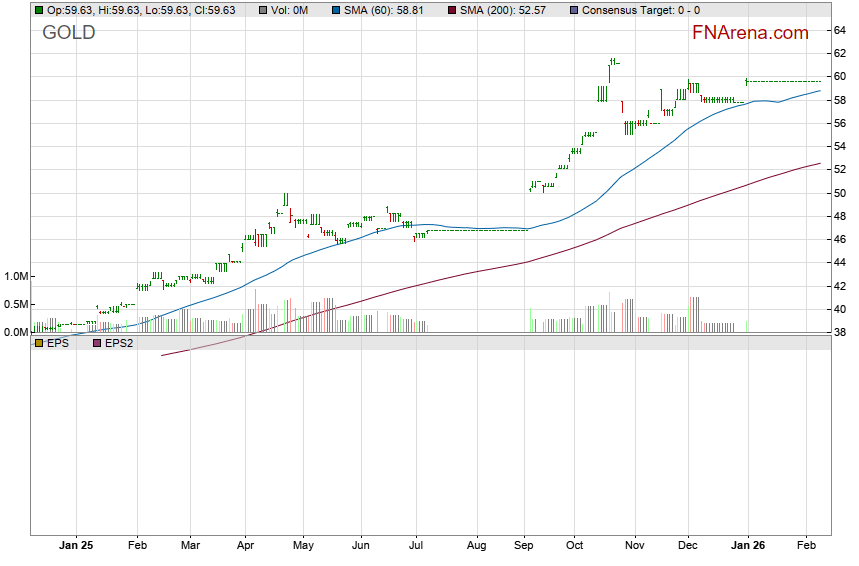Click the GOLD ticker title
The image size is (859, 566).
tap(69, 33)
